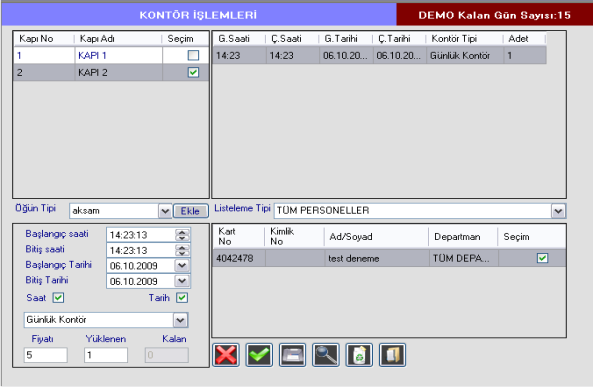This screenshot has height=387, width=593.
Task: Uncheck the Seçim box for KAPI 2
Action: [193, 72]
